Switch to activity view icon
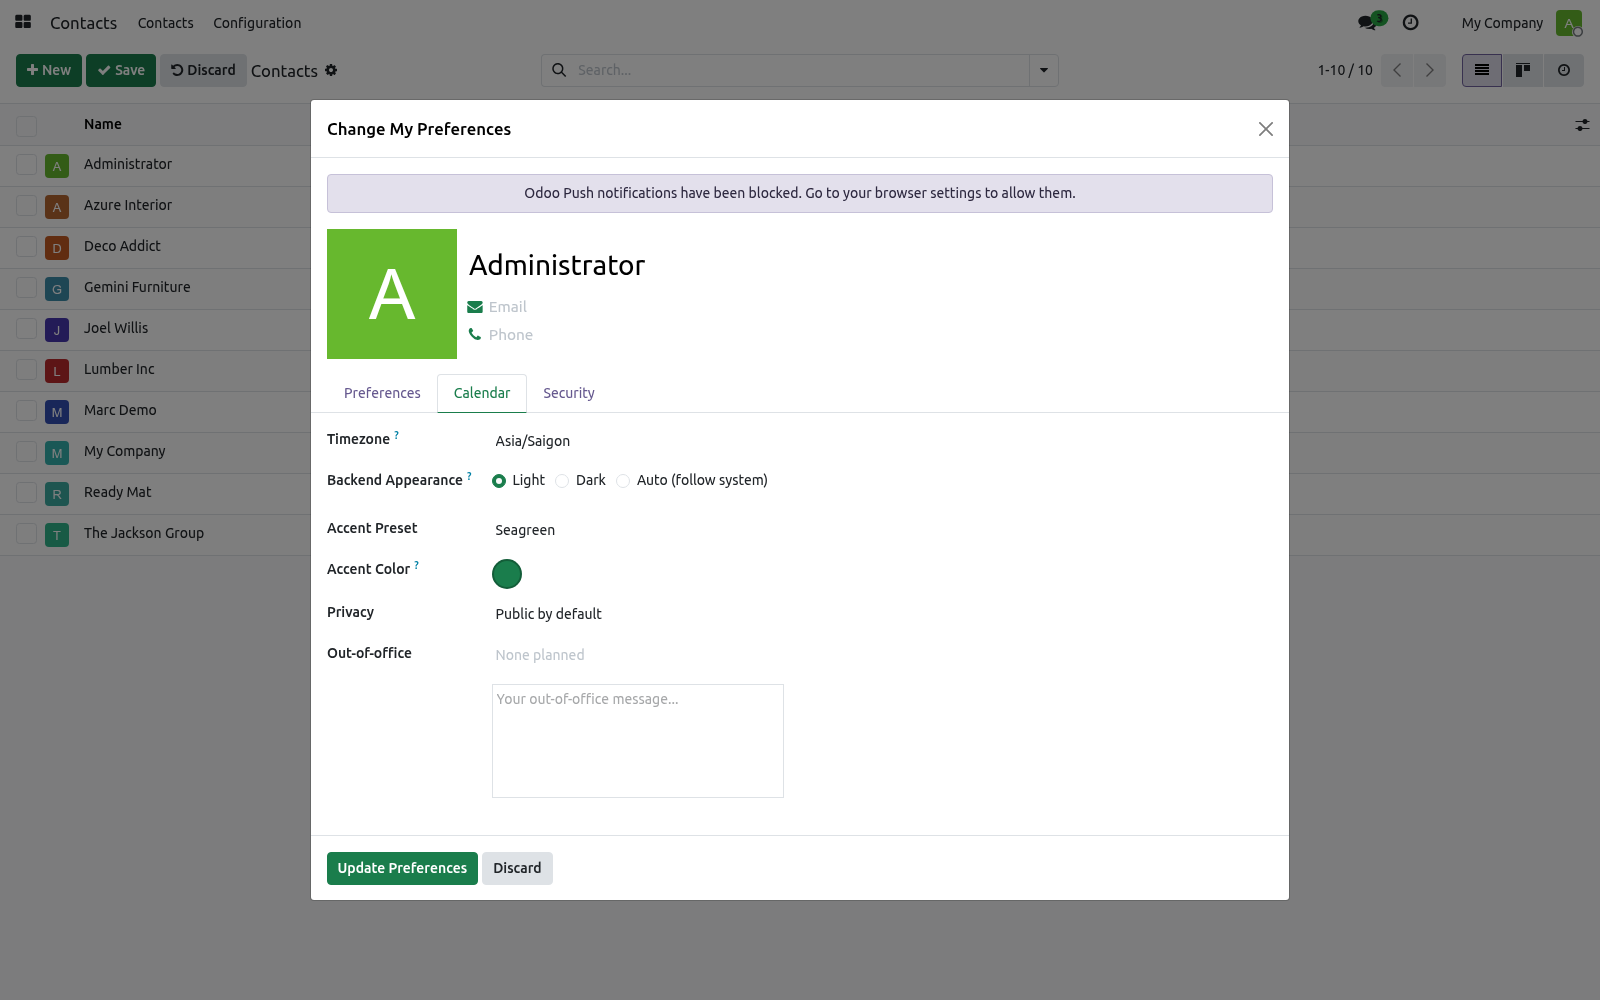Image resolution: width=1600 pixels, height=1000 pixels. click(1564, 70)
